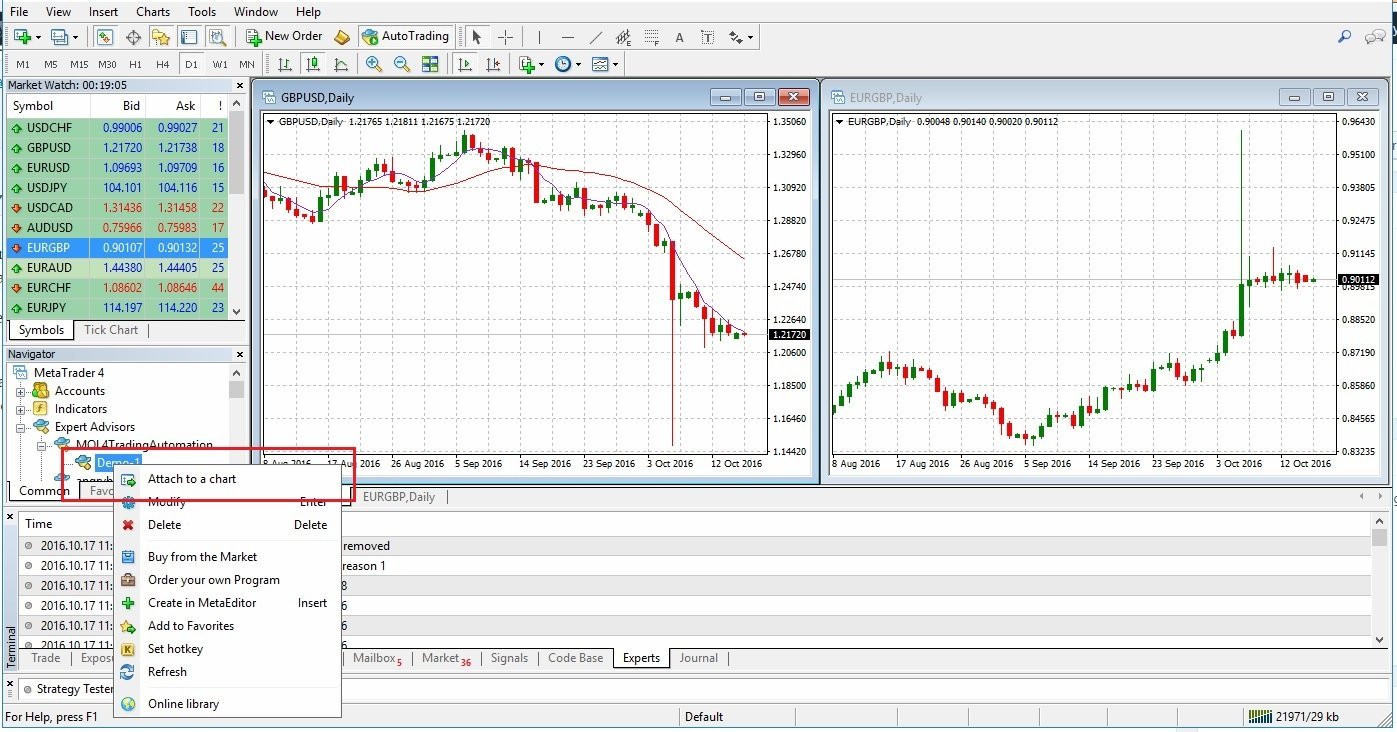This screenshot has width=1397, height=732.
Task: Open the Charts menu
Action: click(x=153, y=12)
